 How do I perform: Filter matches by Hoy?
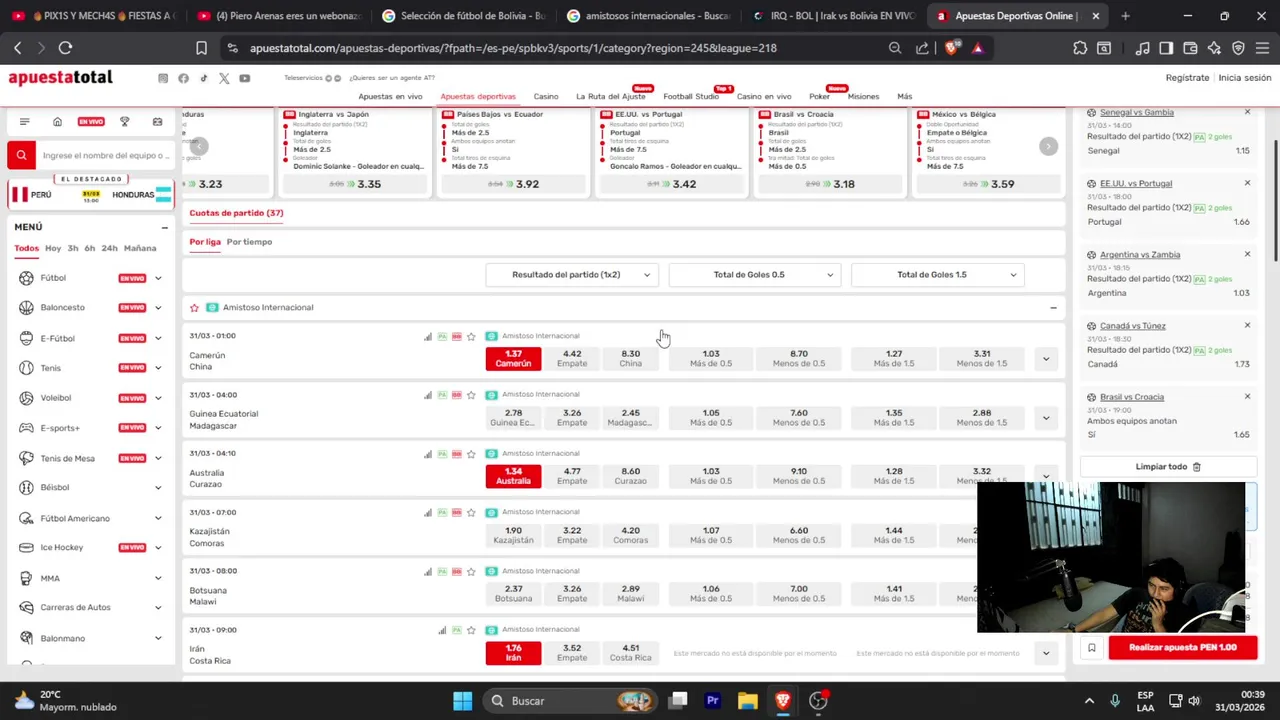tap(53, 248)
